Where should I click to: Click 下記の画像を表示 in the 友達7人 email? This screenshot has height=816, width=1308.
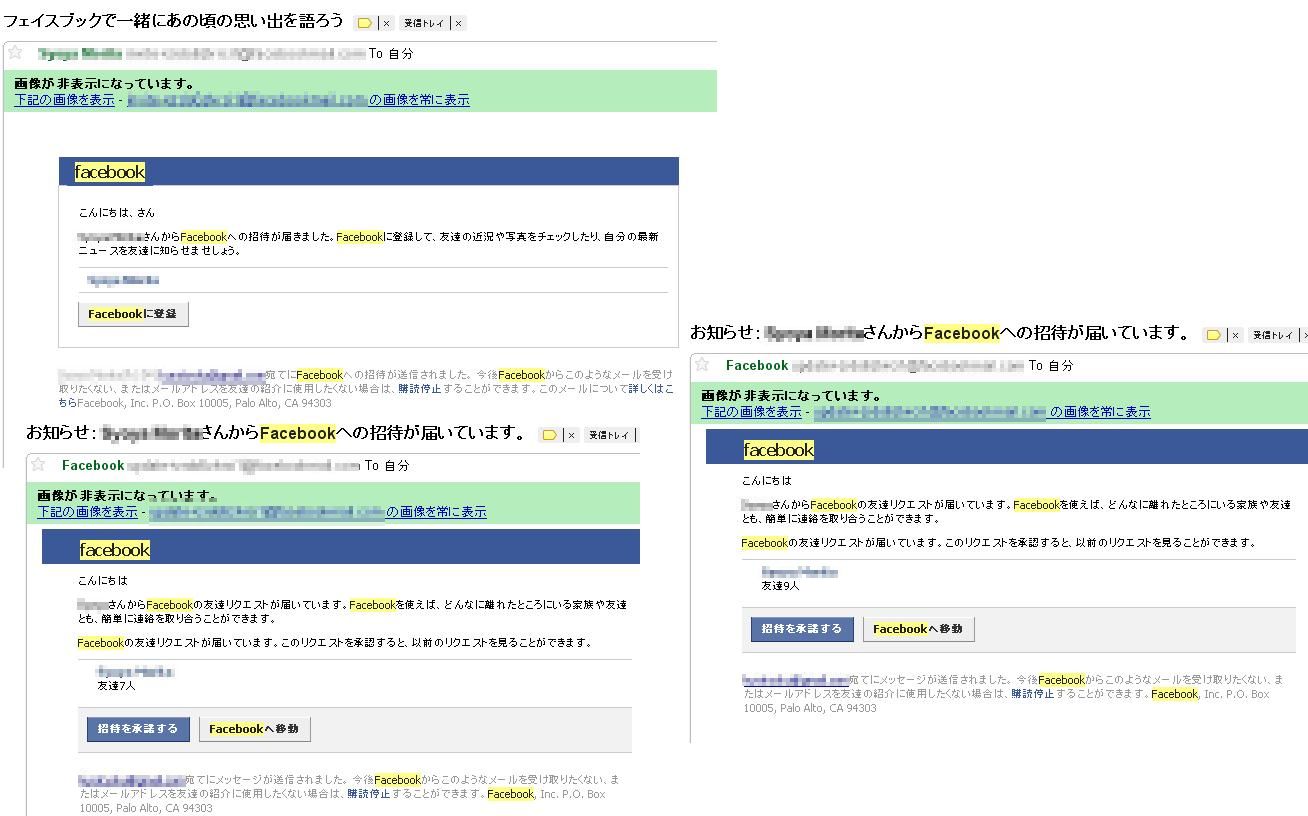[87, 512]
